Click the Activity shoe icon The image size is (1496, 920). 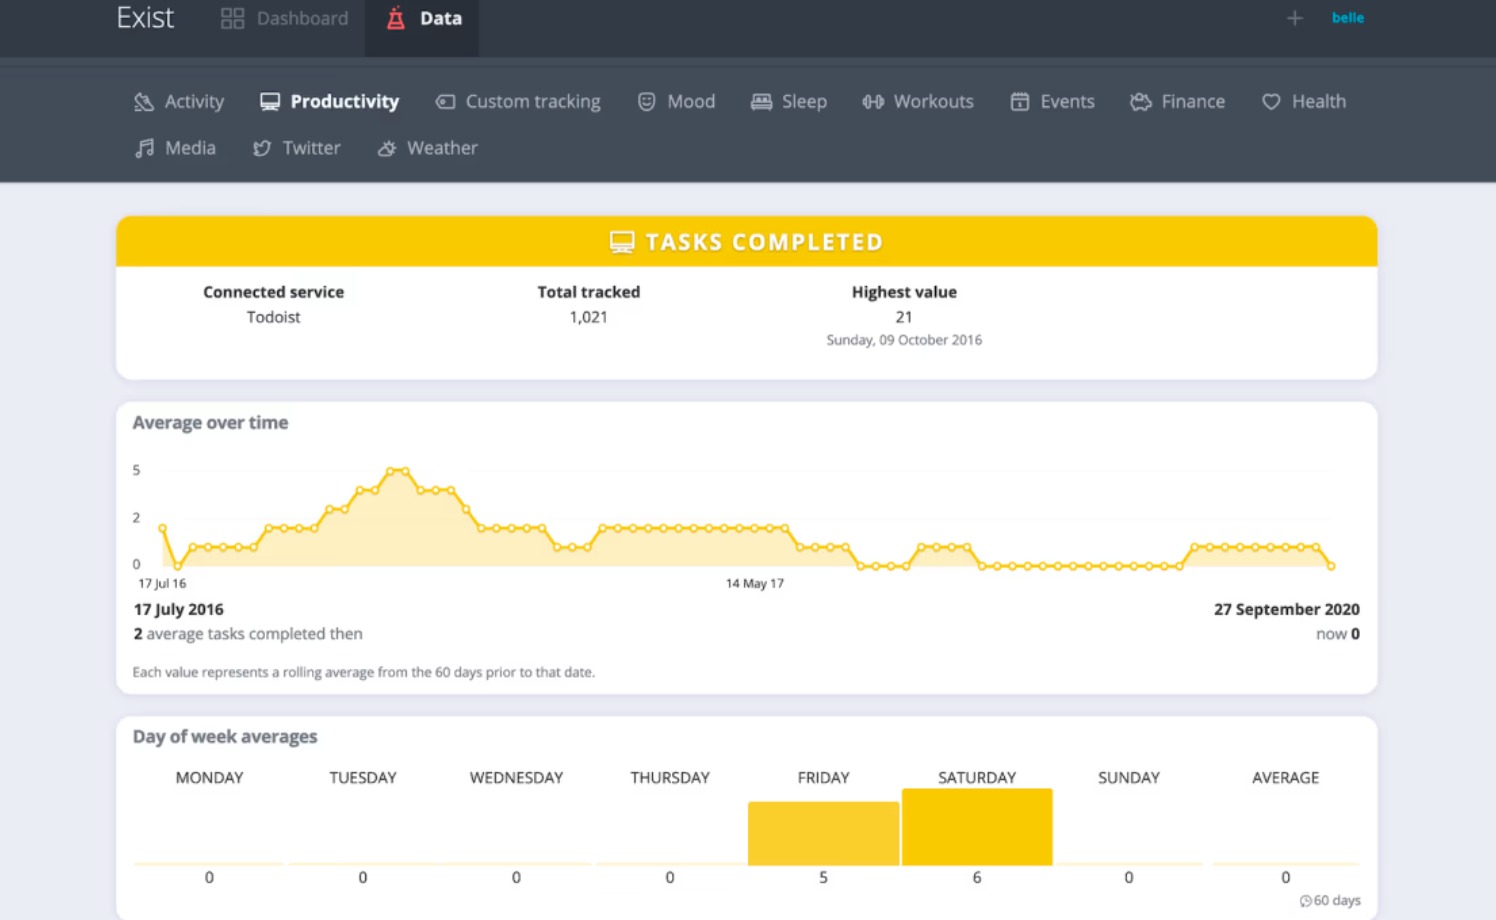pos(144,102)
